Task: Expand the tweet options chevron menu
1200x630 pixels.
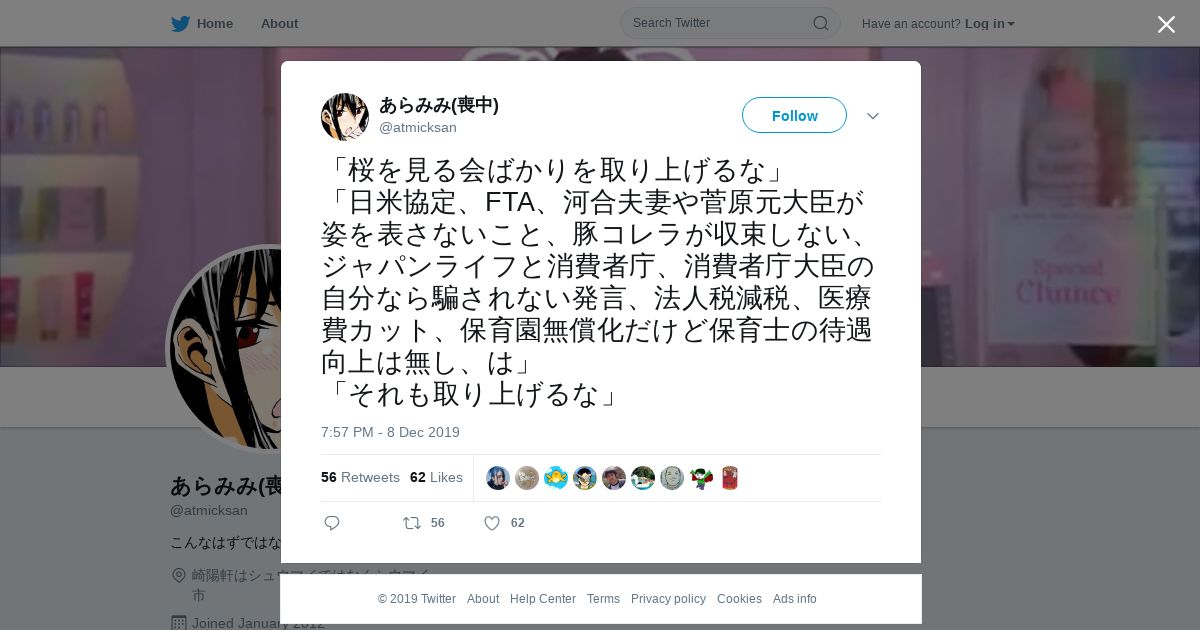Action: click(873, 116)
